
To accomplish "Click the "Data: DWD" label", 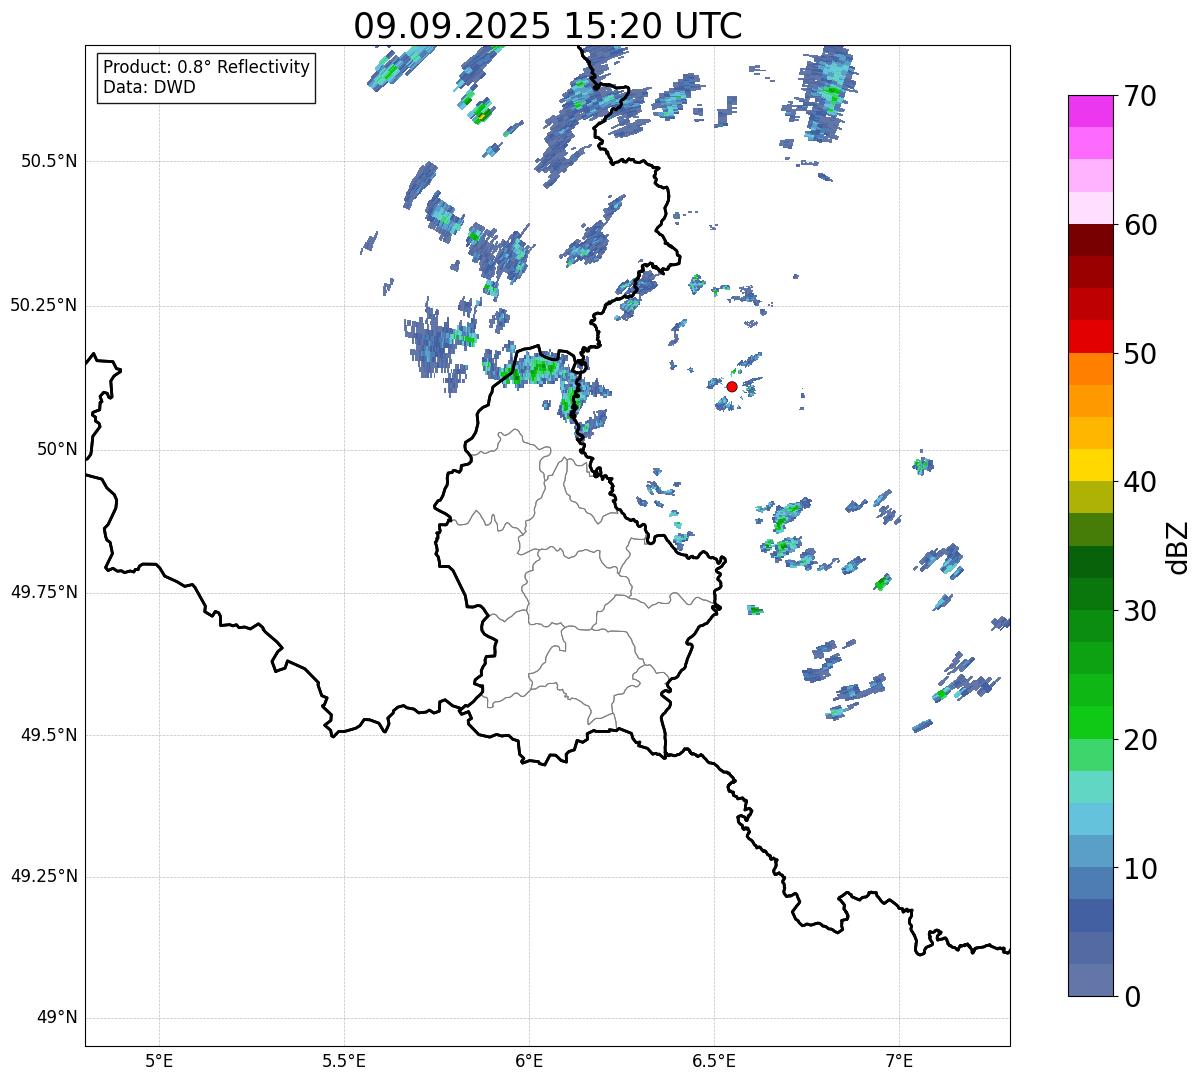I will 149,87.
